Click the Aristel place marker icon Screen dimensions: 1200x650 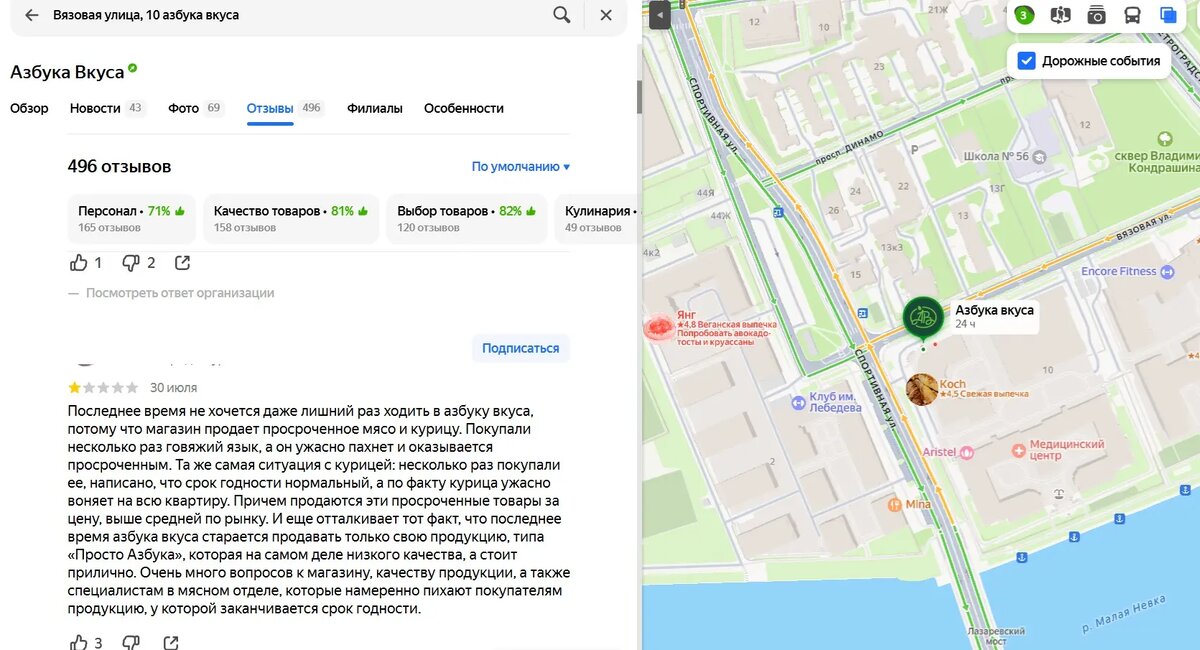967,452
